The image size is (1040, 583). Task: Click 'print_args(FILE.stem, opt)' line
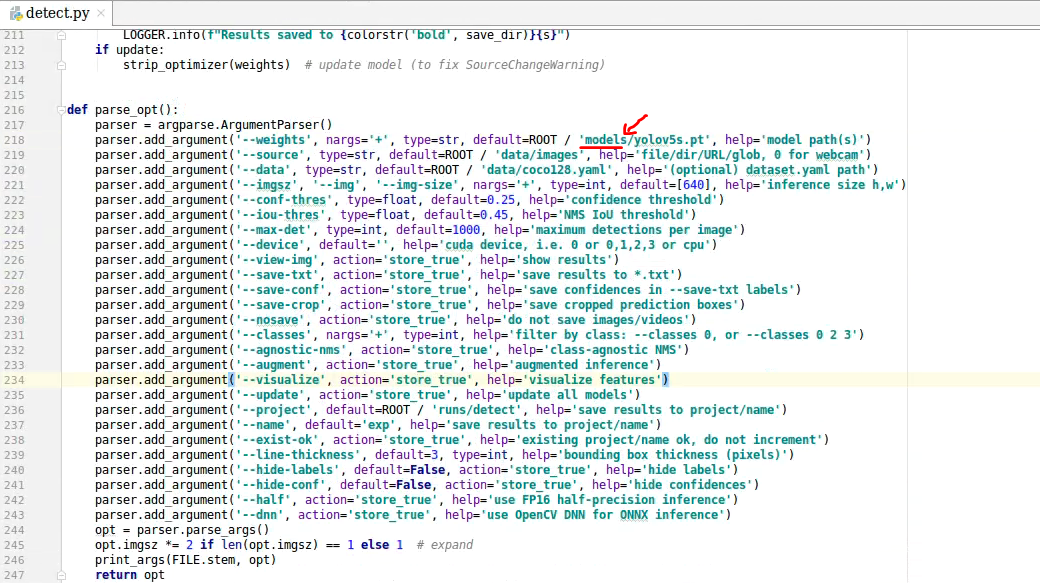click(x=185, y=560)
